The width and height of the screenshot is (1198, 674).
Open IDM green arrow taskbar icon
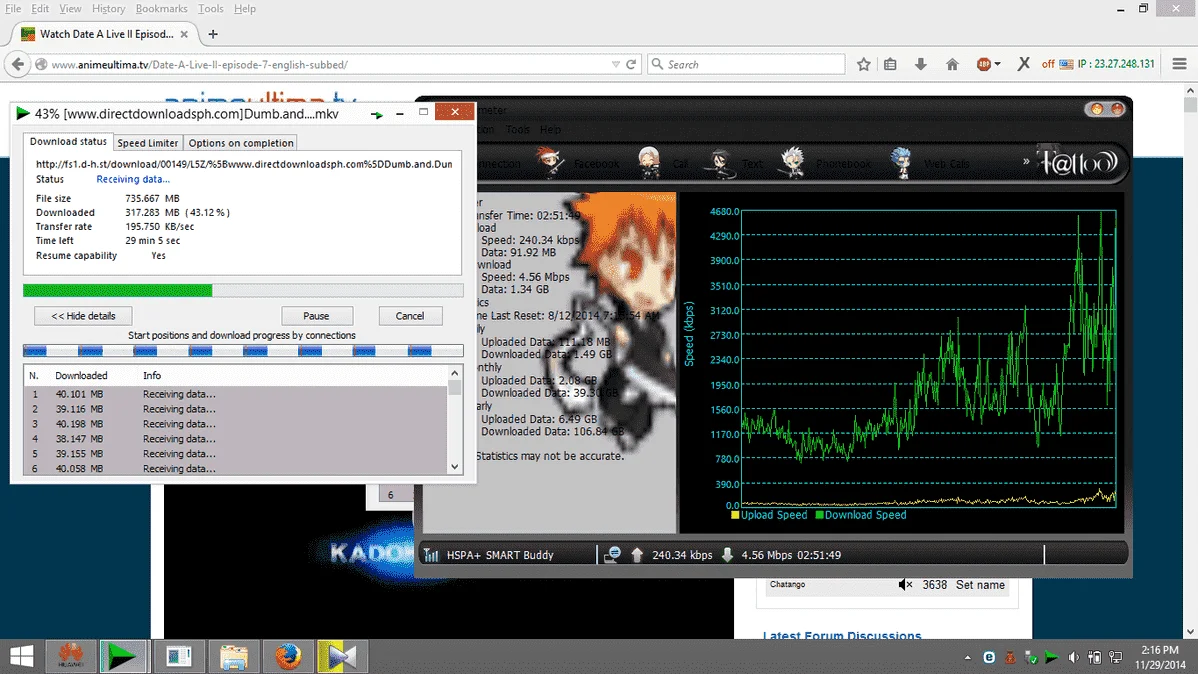(x=122, y=656)
